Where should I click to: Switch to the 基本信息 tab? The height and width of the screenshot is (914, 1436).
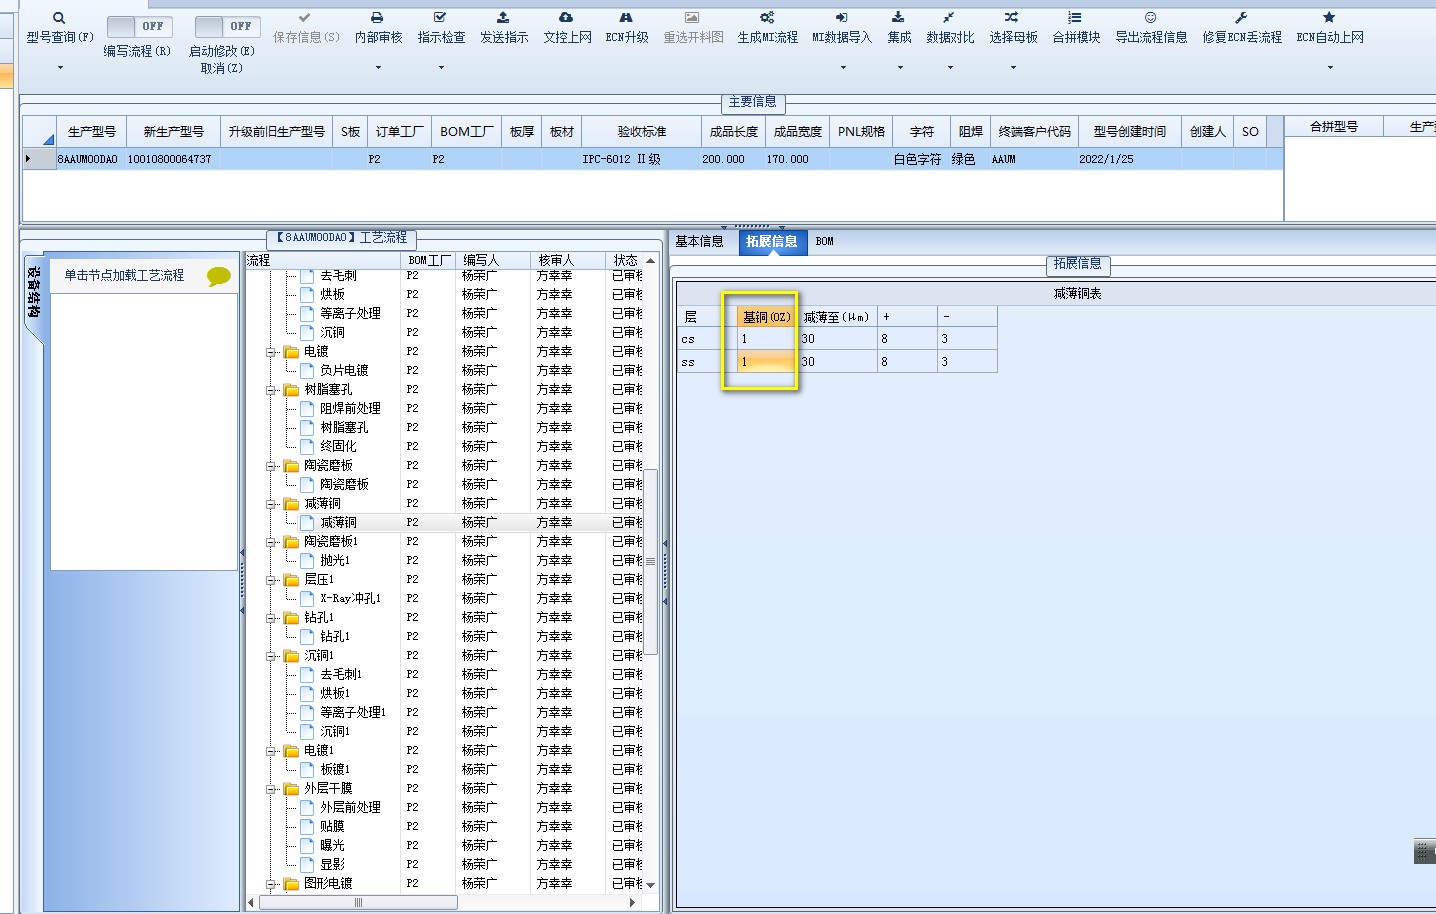point(699,242)
